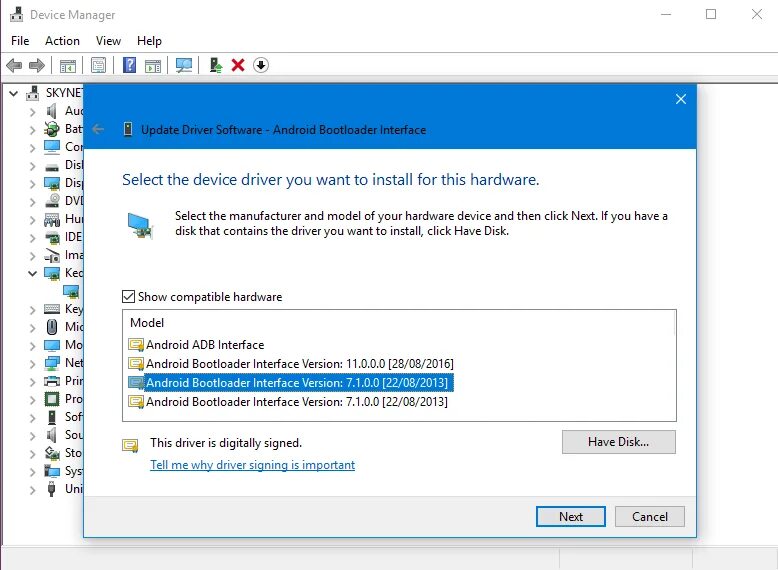Image resolution: width=778 pixels, height=570 pixels.
Task: Select the device under expanded Ked category
Action: (x=71, y=292)
